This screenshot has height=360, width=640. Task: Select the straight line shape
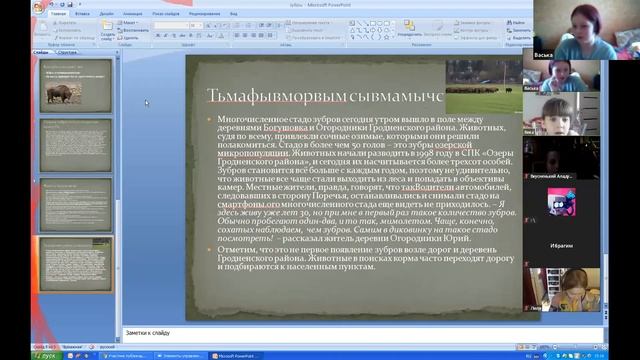point(359,23)
